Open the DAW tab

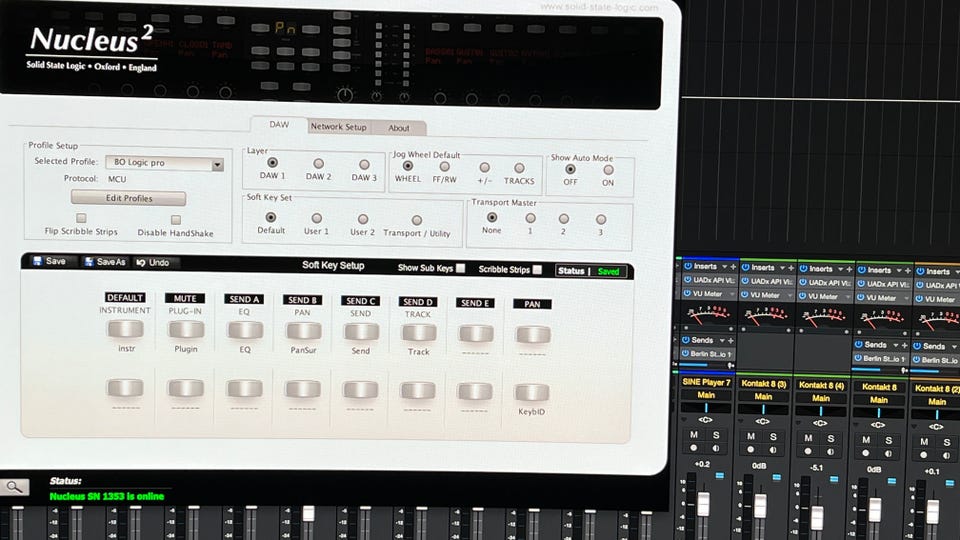[279, 124]
